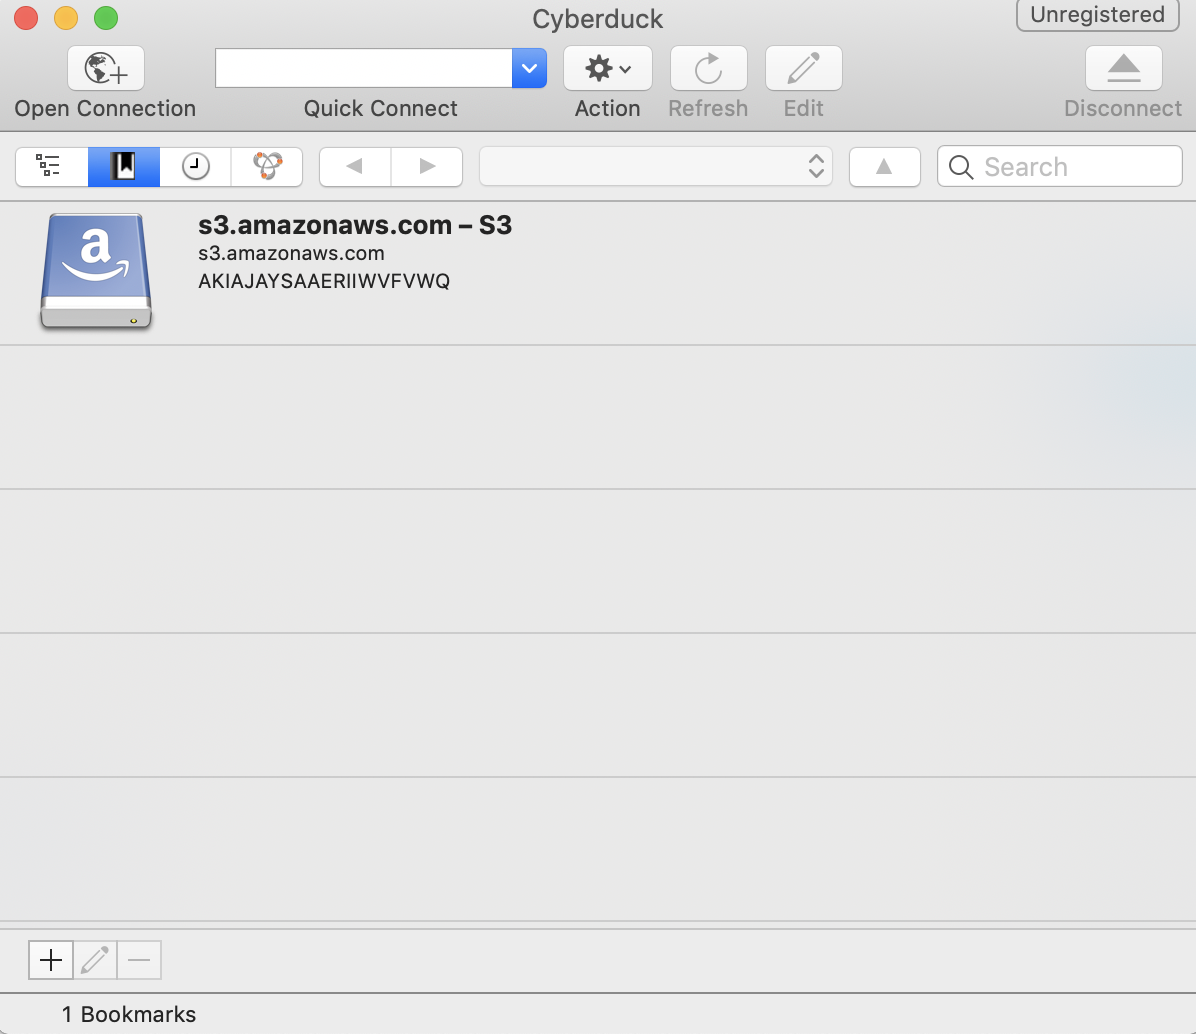Switch to the Bonjour tab
This screenshot has height=1034, width=1196.
(x=267, y=166)
